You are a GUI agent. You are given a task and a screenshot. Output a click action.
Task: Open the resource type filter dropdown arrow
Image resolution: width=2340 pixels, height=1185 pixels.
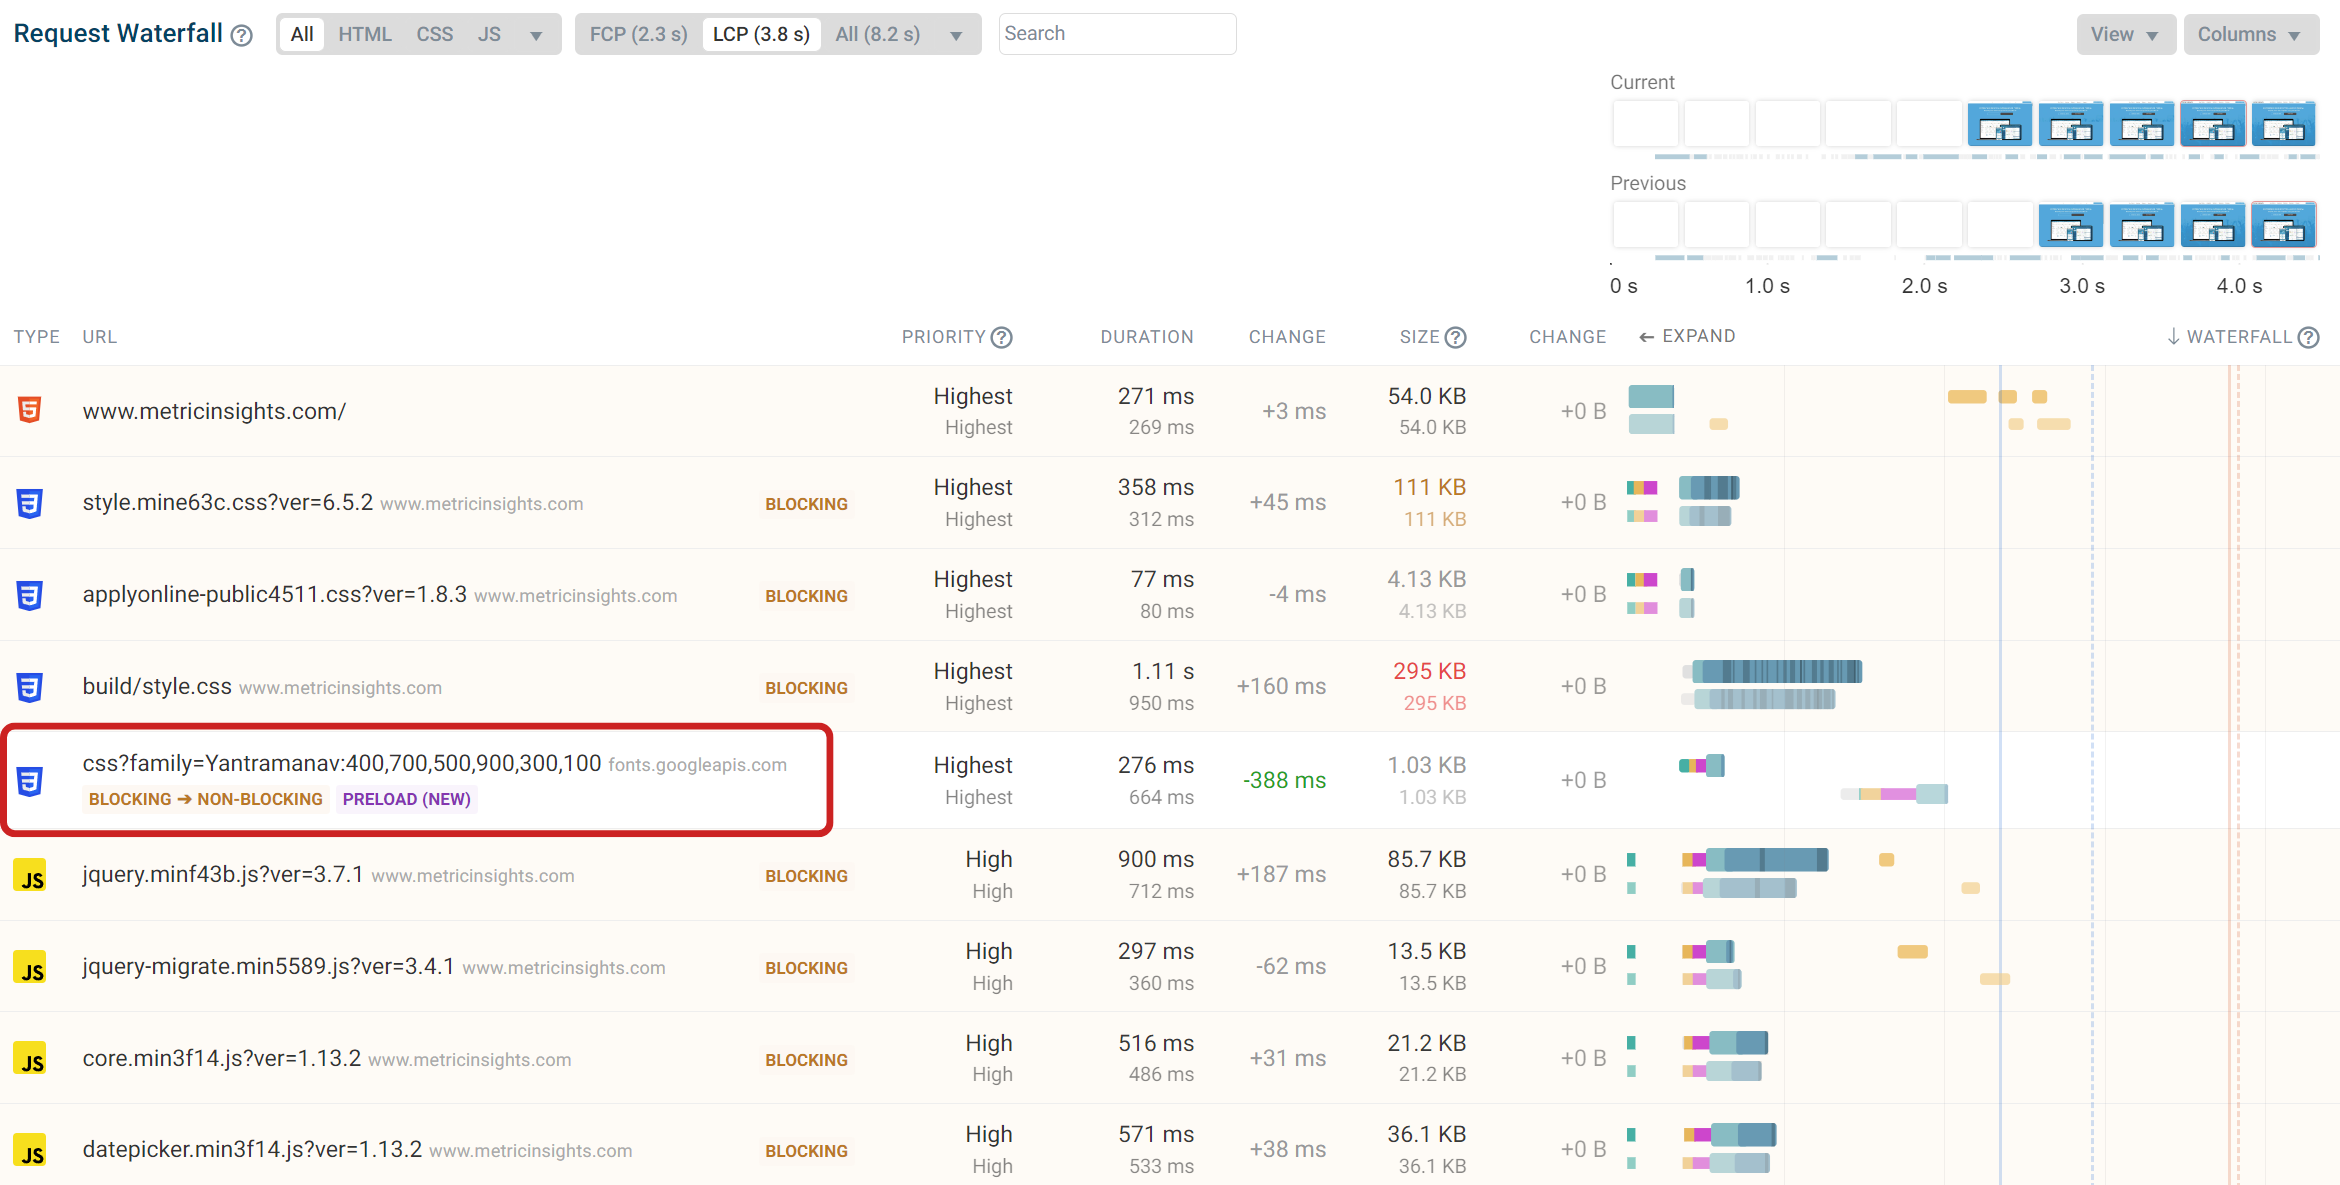536,36
